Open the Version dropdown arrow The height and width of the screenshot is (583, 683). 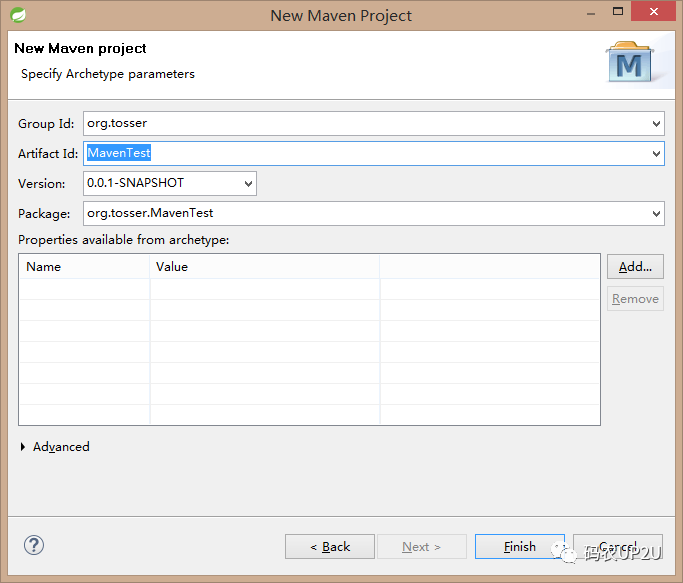248,183
